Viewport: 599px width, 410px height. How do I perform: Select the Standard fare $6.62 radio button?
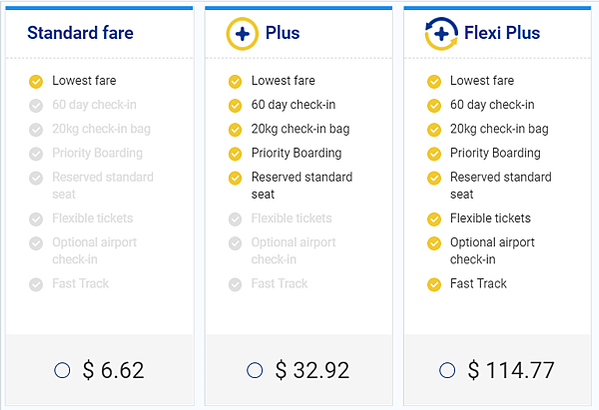tap(62, 370)
